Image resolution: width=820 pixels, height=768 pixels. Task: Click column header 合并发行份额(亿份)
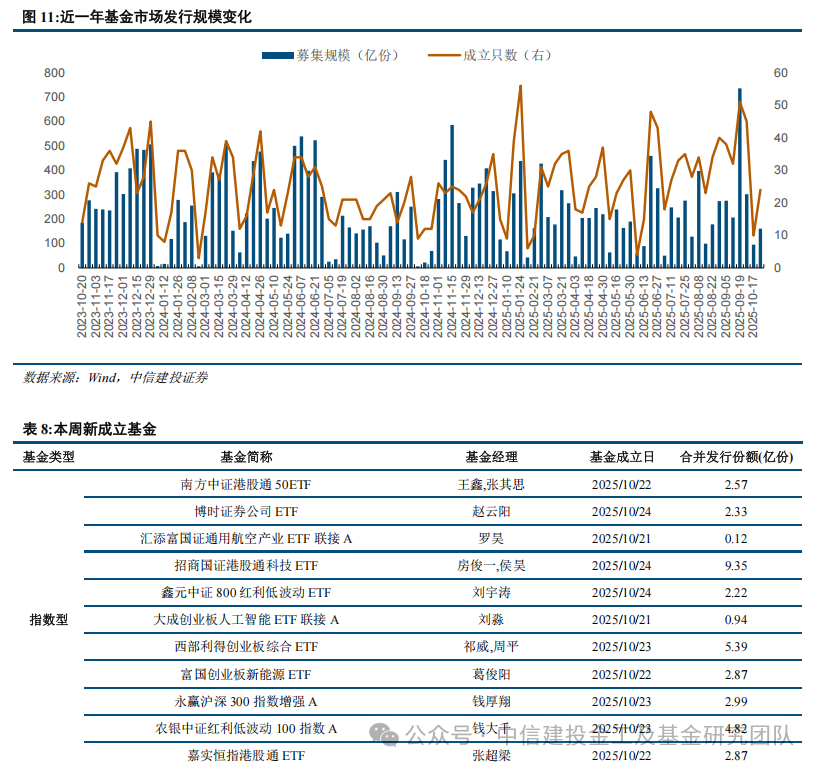coord(736,457)
